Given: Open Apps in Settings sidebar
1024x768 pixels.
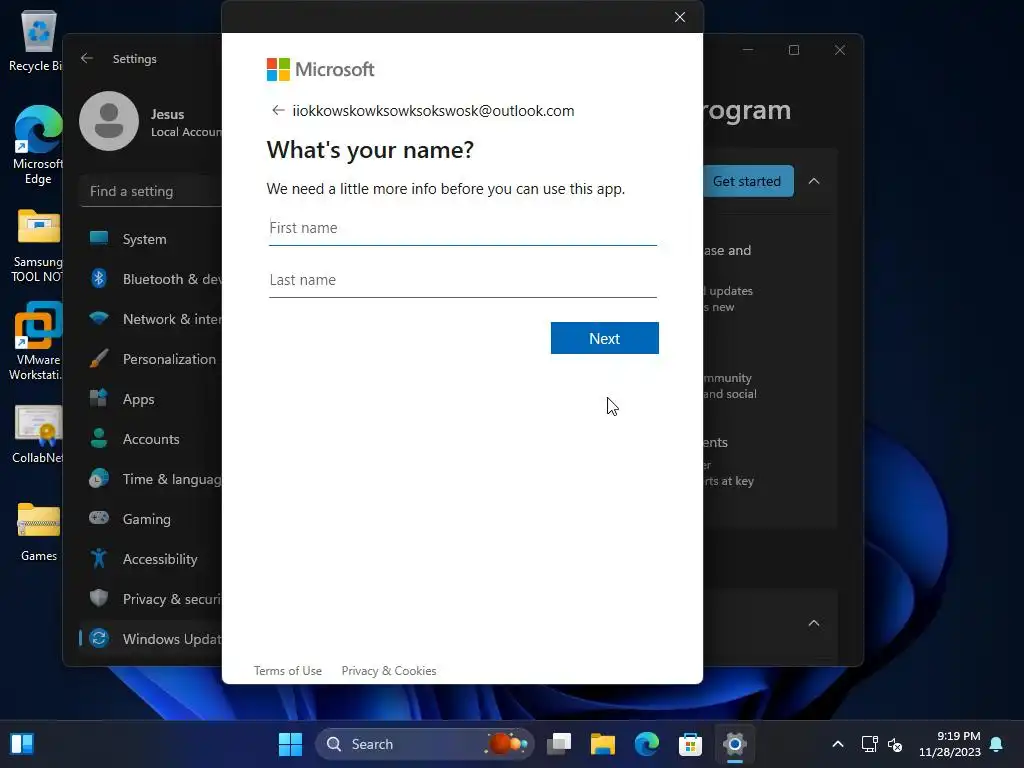Looking at the screenshot, I should click(152, 399).
